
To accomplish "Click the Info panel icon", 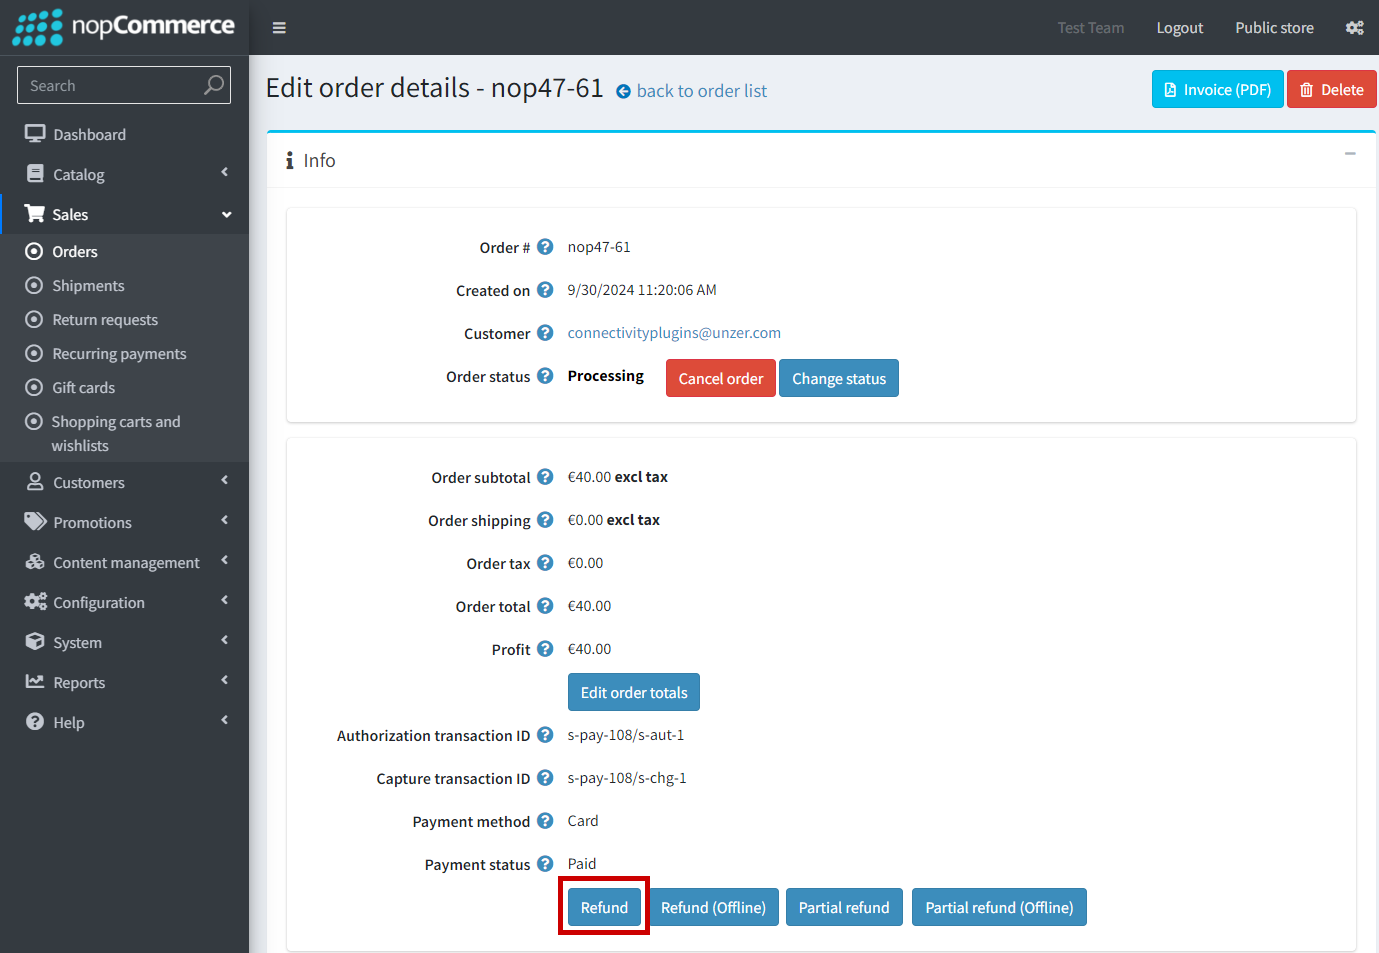I will pyautogui.click(x=290, y=160).
